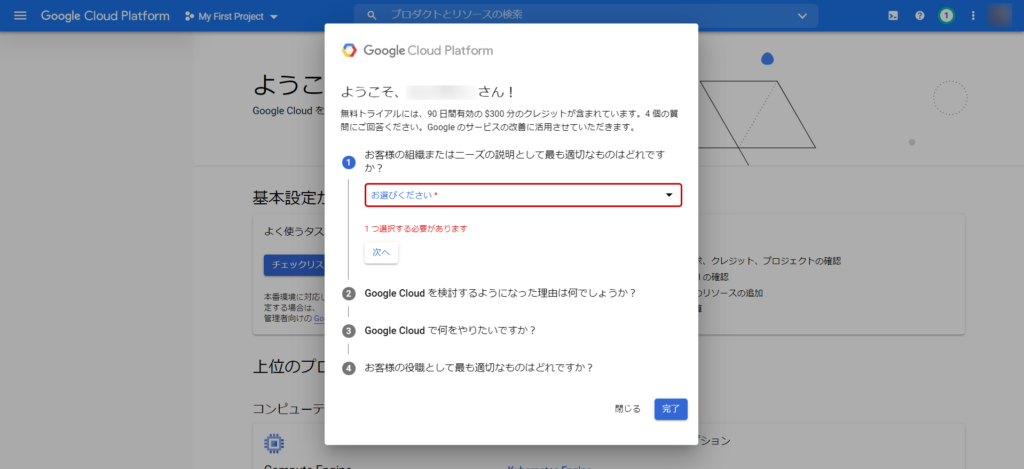Open the お選びください dropdown
Image resolution: width=1024 pixels, height=469 pixels.
523,195
